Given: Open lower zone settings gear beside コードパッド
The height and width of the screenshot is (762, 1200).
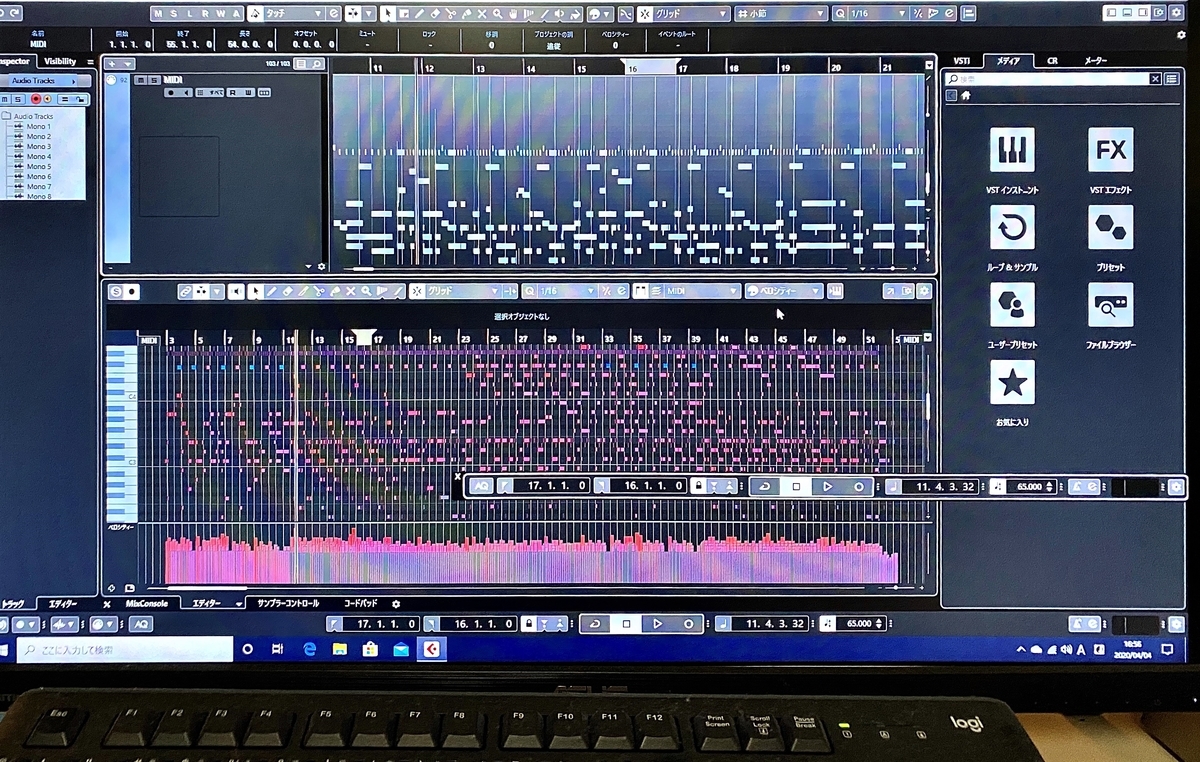Looking at the screenshot, I should coord(396,604).
